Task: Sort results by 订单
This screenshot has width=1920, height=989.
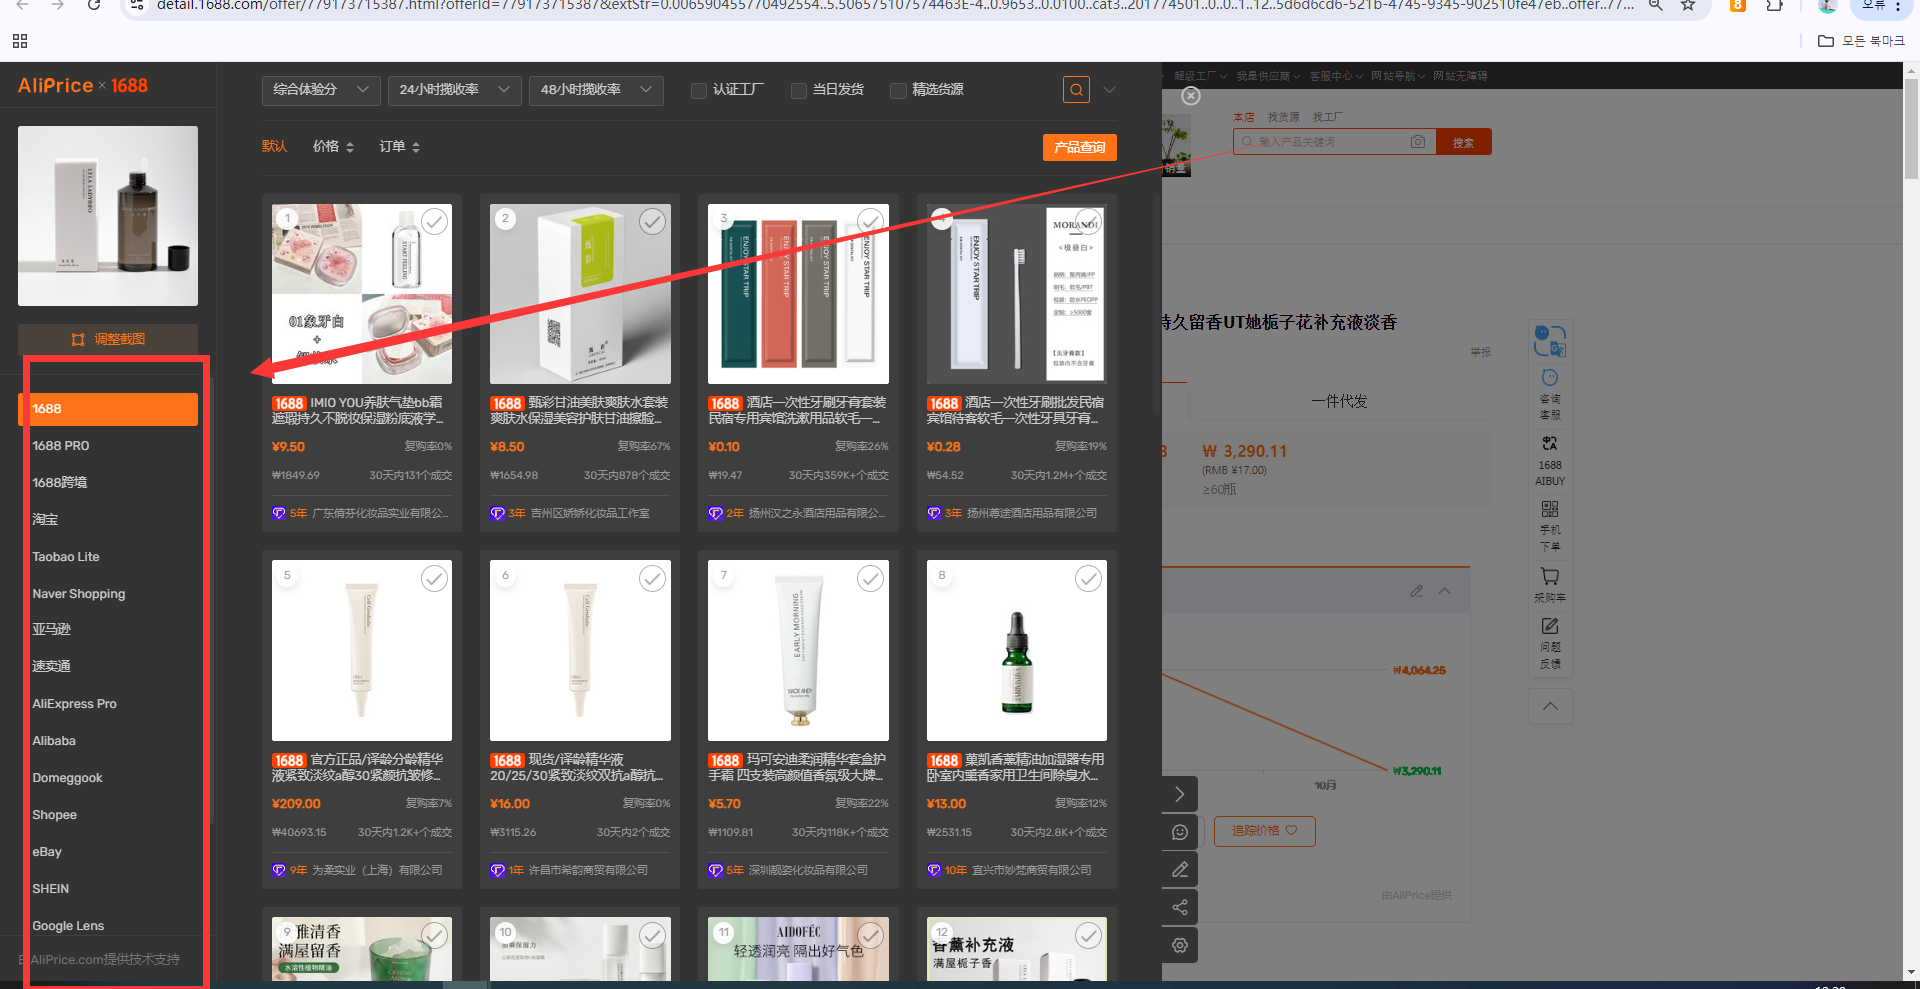Action: [399, 147]
